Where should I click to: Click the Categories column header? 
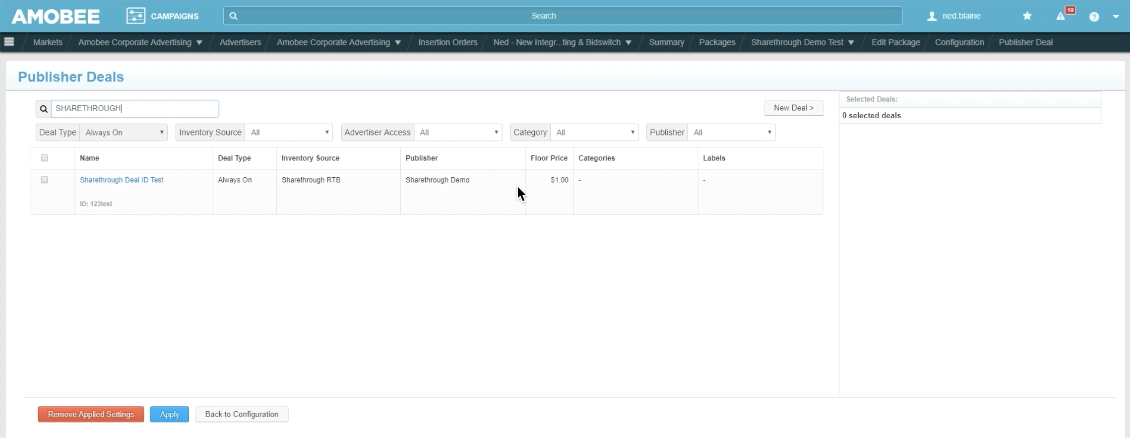coord(597,158)
